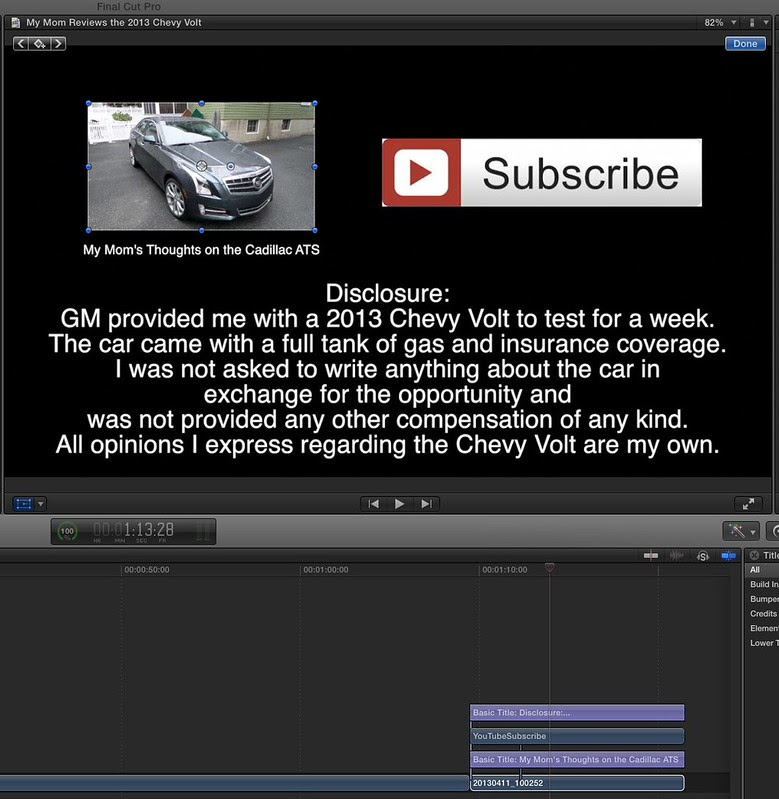Play the project in the viewer
779x799 pixels.
(x=400, y=504)
